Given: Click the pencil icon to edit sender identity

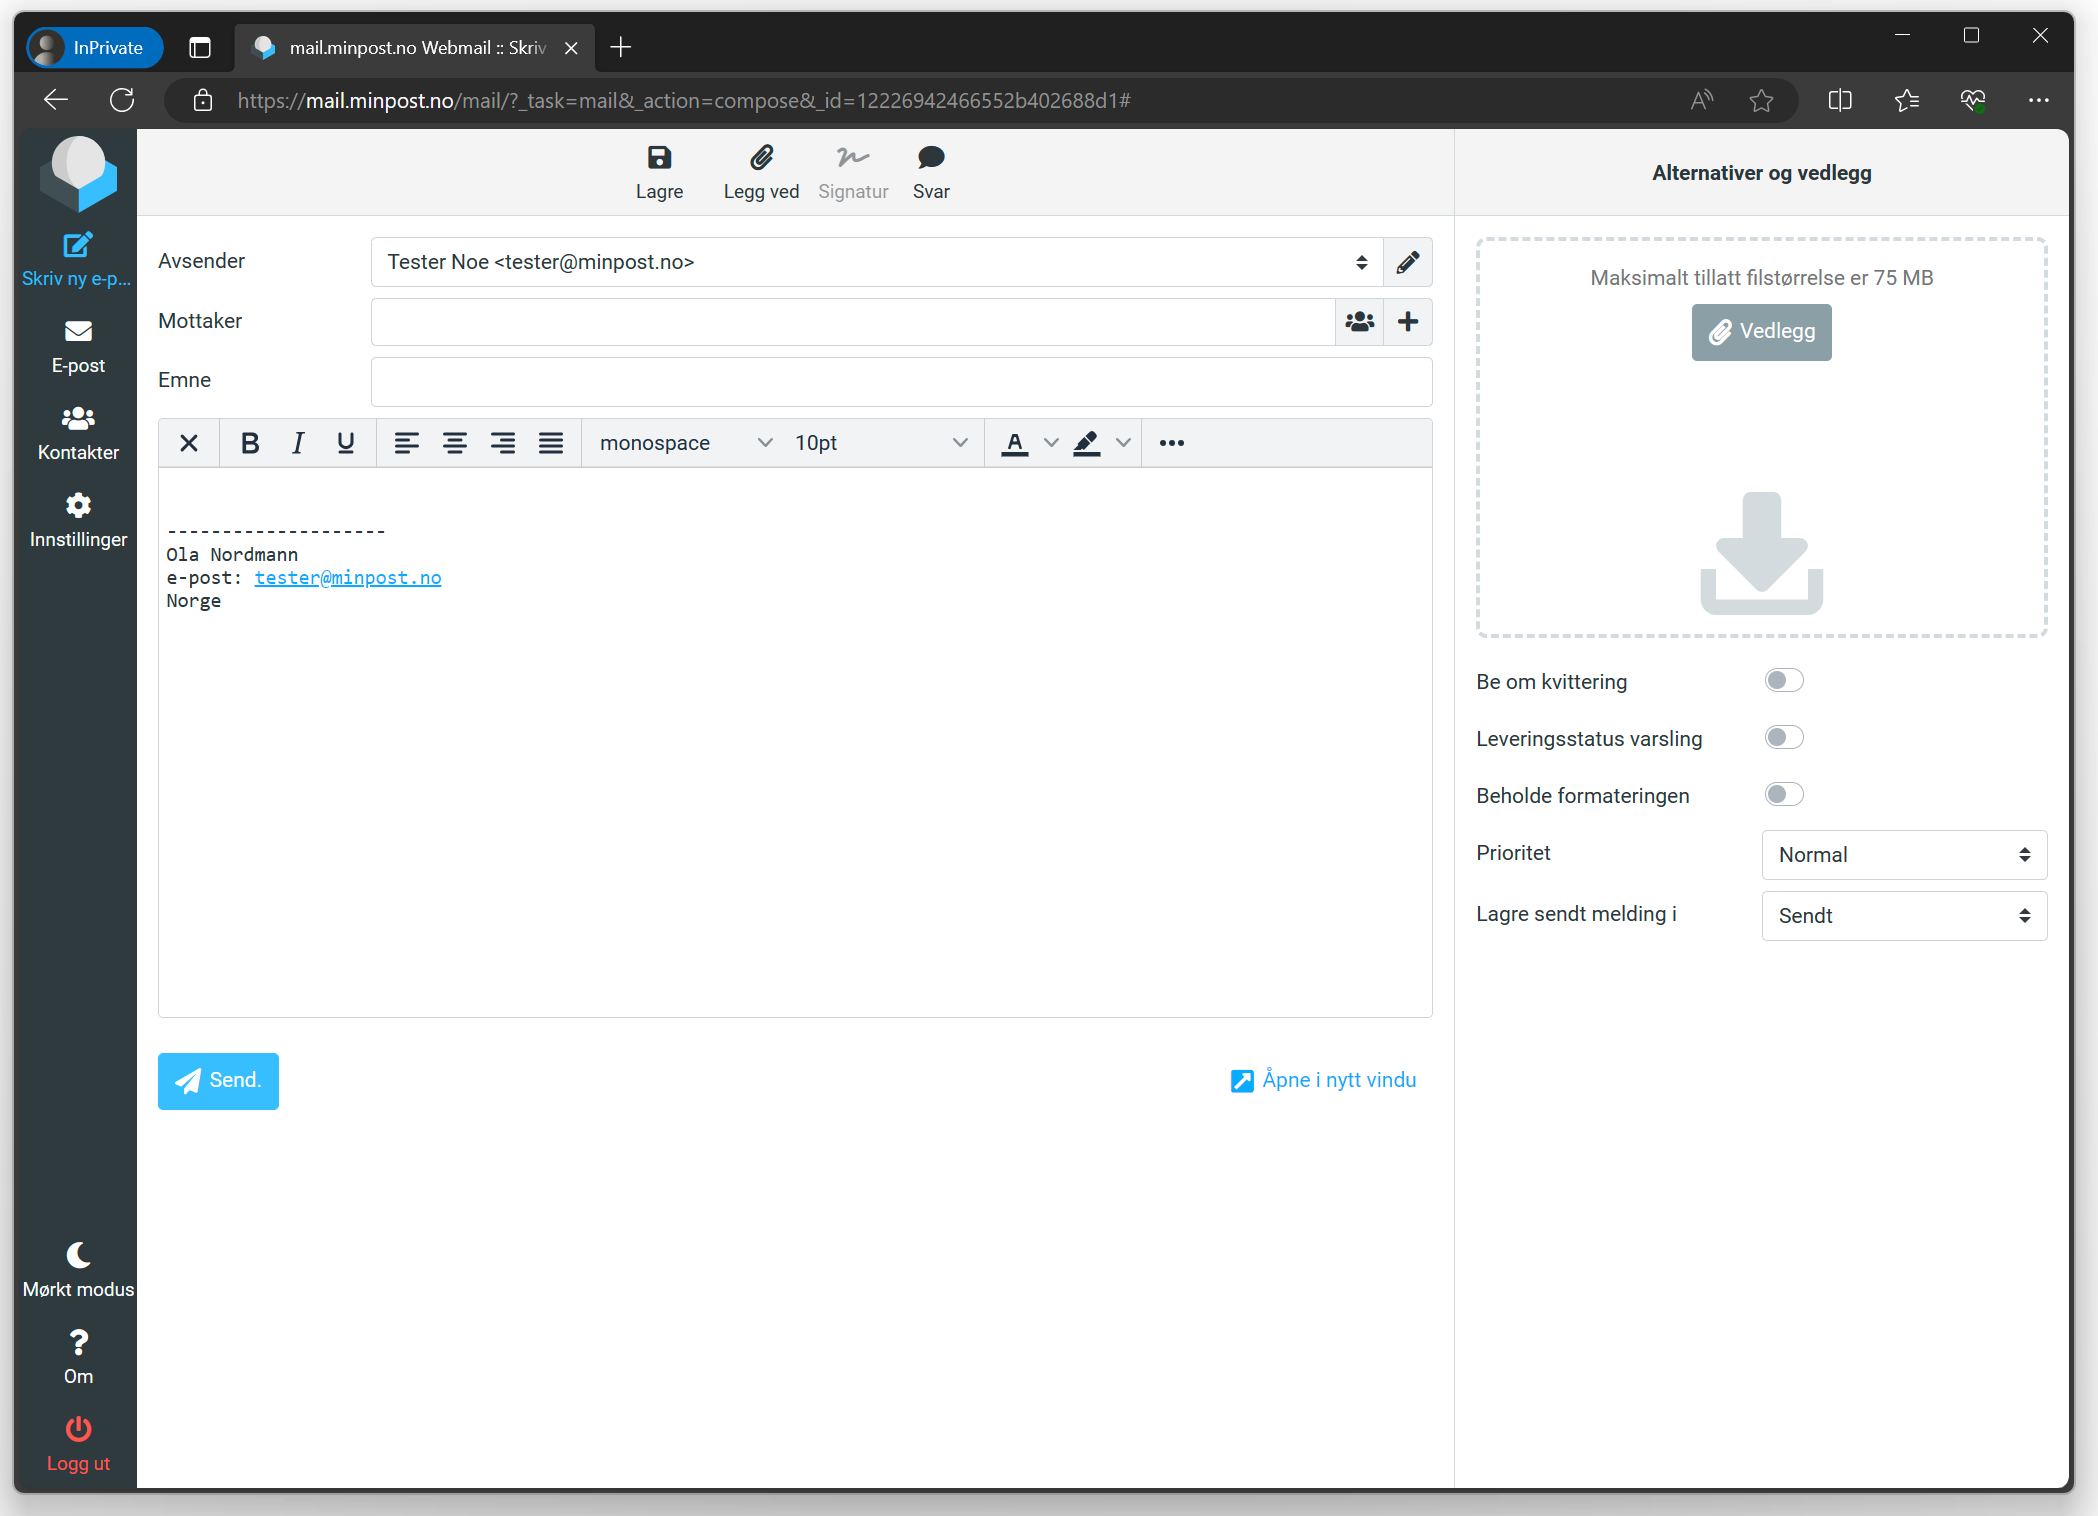Looking at the screenshot, I should tap(1407, 263).
